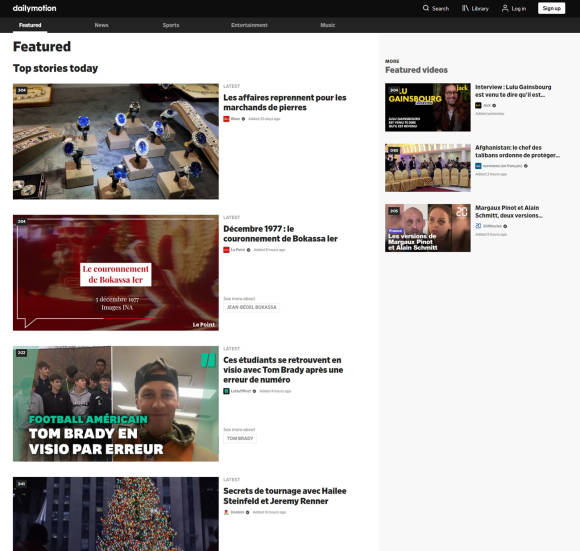Click the Search text in header
Image resolution: width=580 pixels, height=551 pixels.
pos(440,9)
